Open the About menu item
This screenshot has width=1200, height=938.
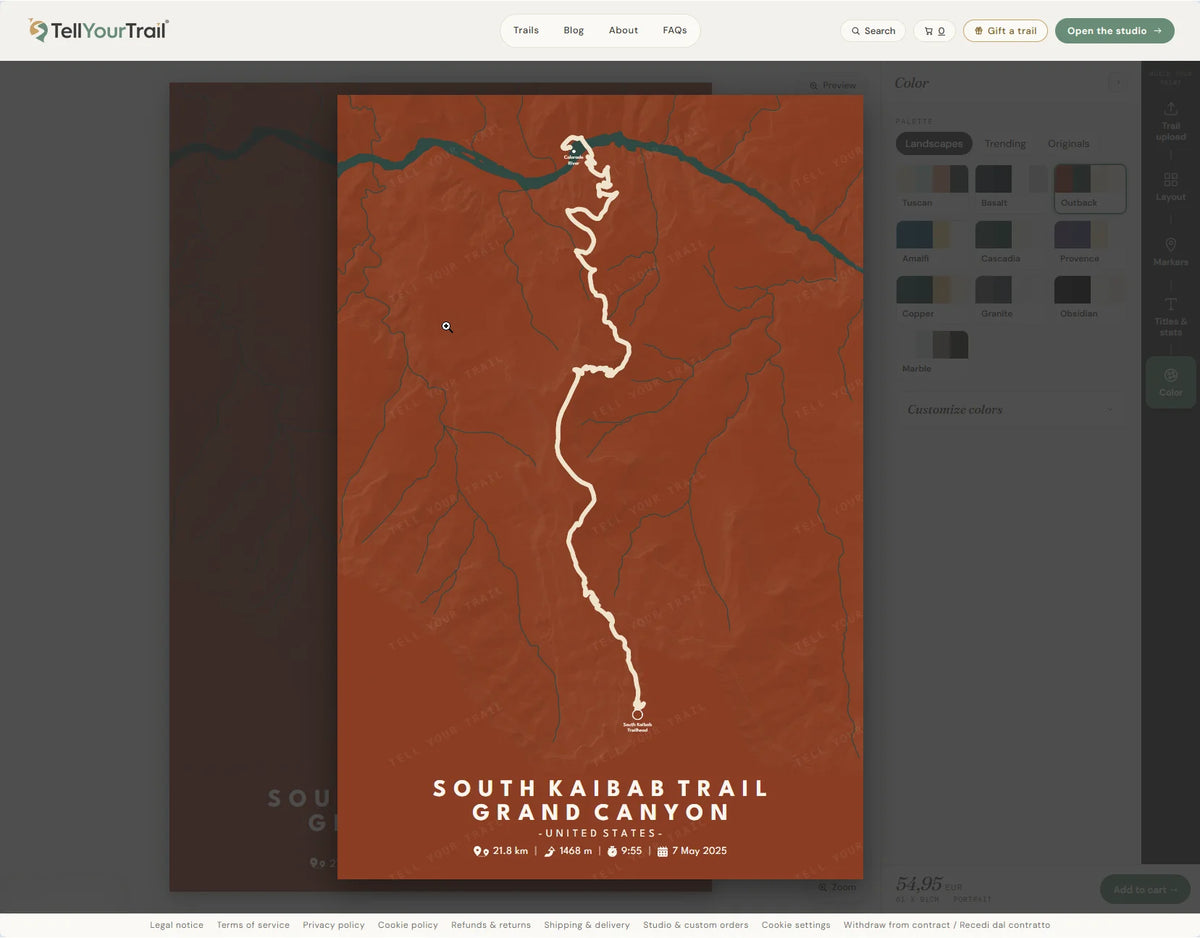tap(623, 30)
